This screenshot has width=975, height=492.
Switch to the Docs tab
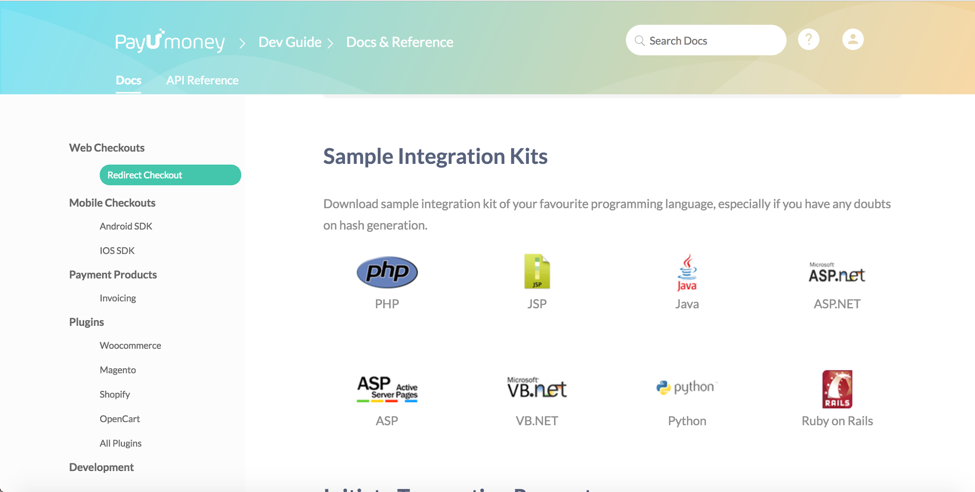(128, 80)
